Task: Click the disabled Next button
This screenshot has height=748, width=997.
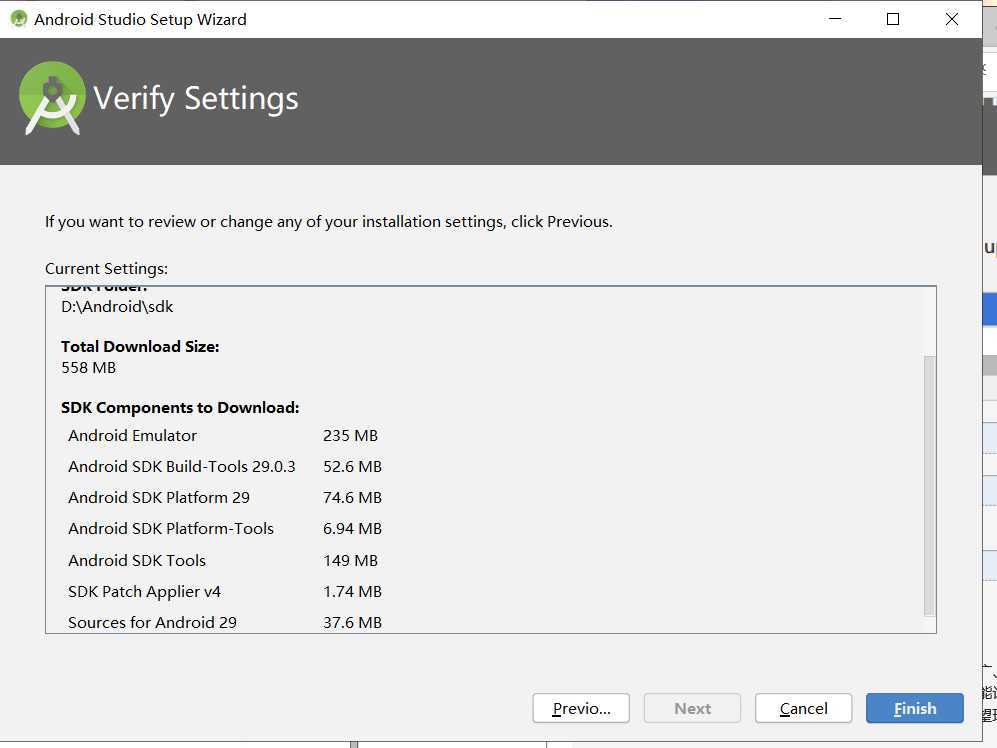Action: [x=692, y=708]
